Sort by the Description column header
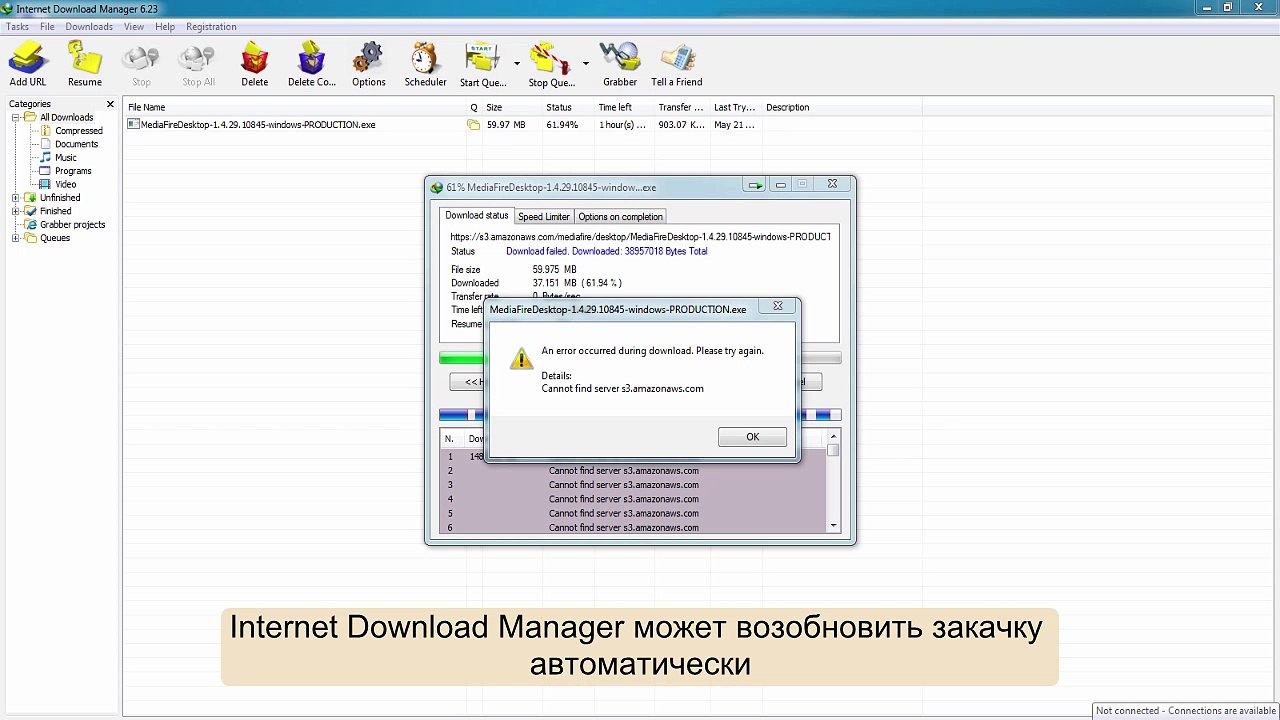The image size is (1280, 720). [x=788, y=107]
